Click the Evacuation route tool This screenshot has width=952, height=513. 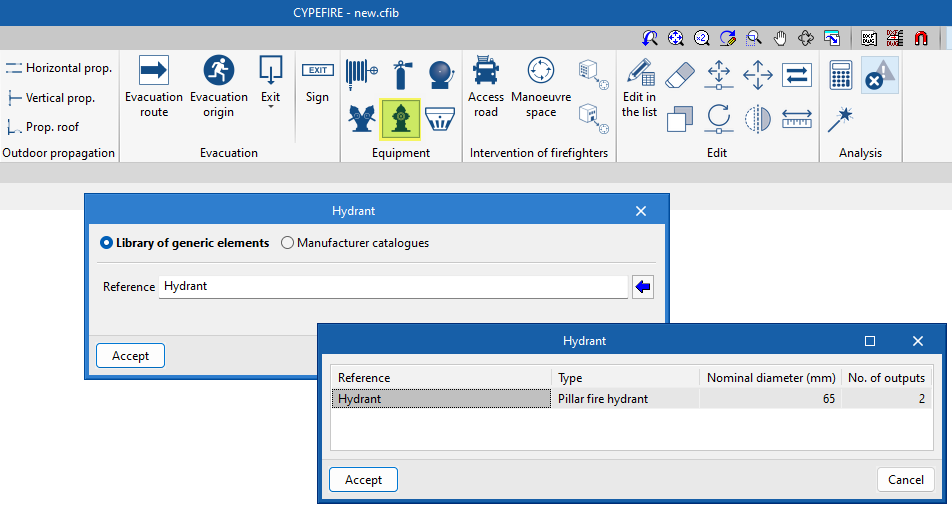click(x=154, y=88)
